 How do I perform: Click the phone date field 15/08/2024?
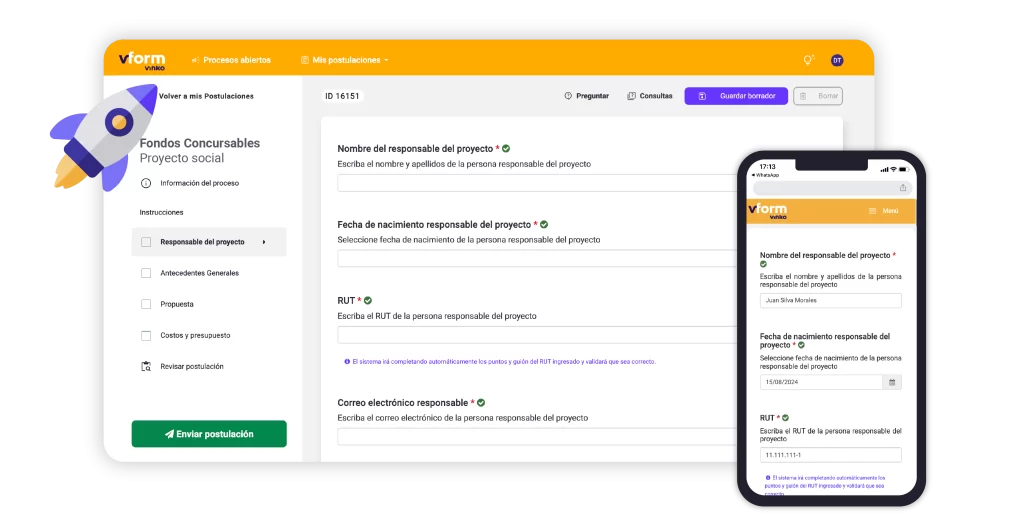coord(821,382)
